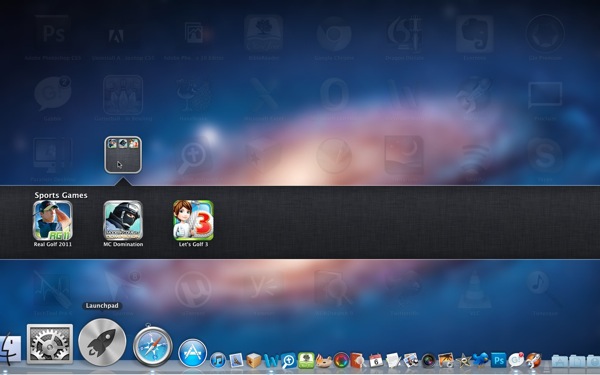The width and height of the screenshot is (600, 375).
Task: Open System Preferences from the Dock
Action: click(50, 344)
